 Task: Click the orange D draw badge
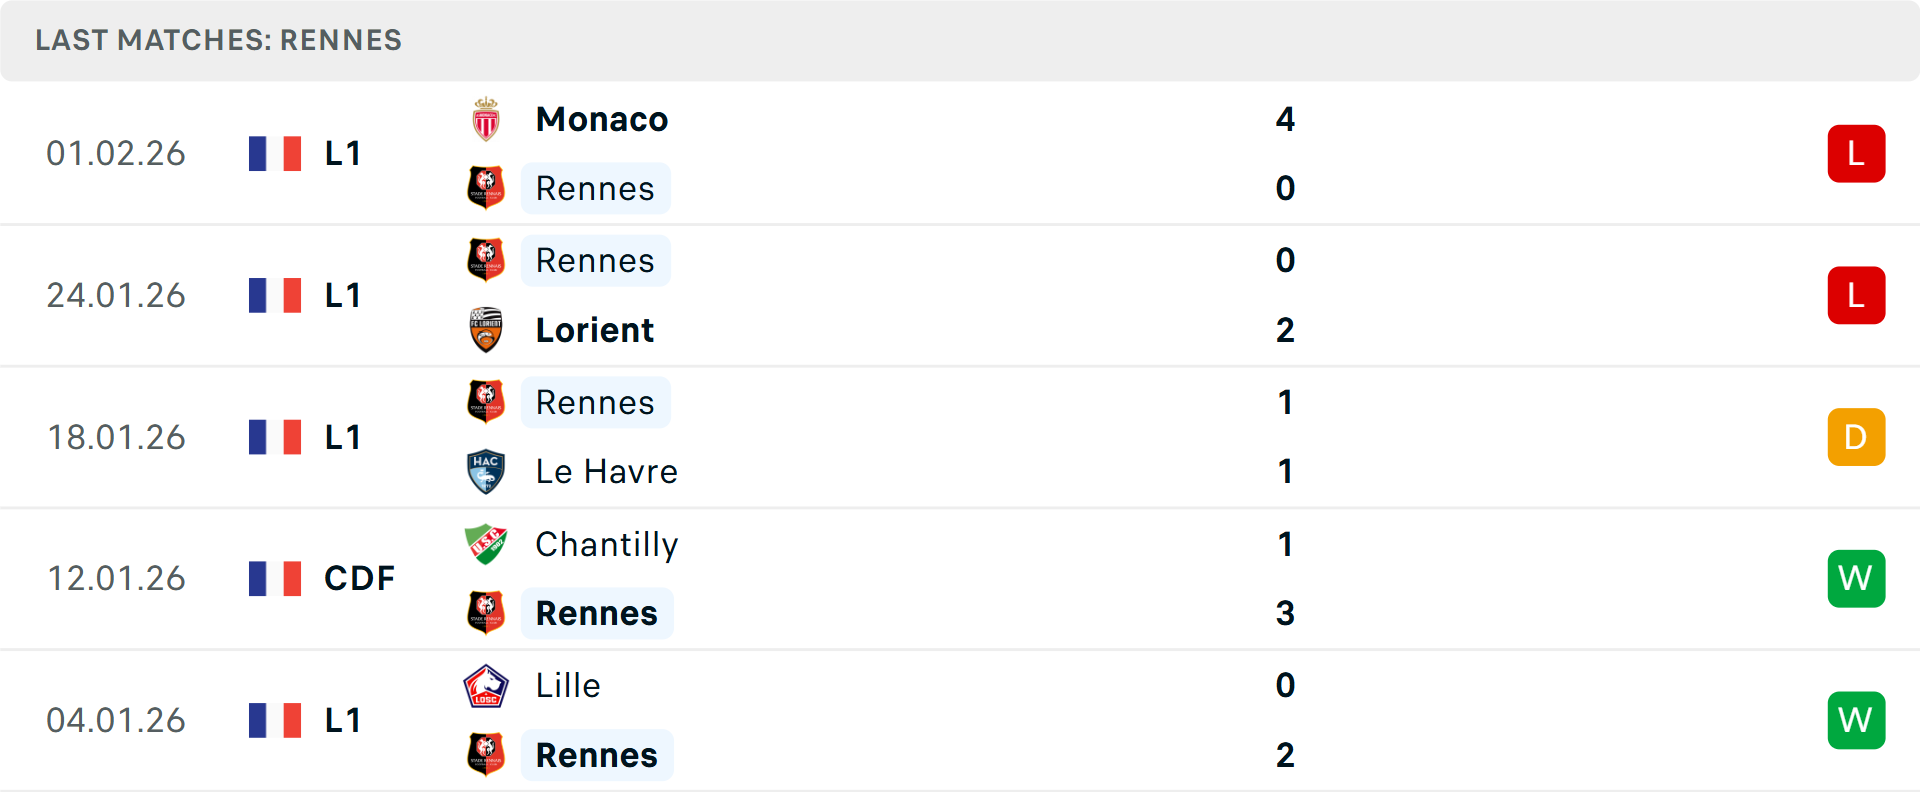(x=1856, y=437)
